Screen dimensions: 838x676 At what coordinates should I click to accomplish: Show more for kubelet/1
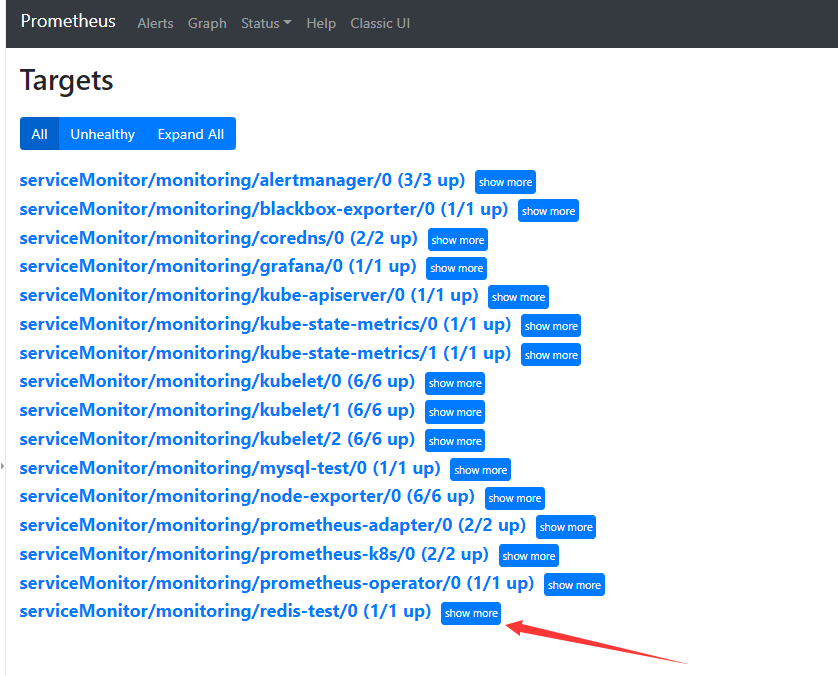tap(455, 412)
